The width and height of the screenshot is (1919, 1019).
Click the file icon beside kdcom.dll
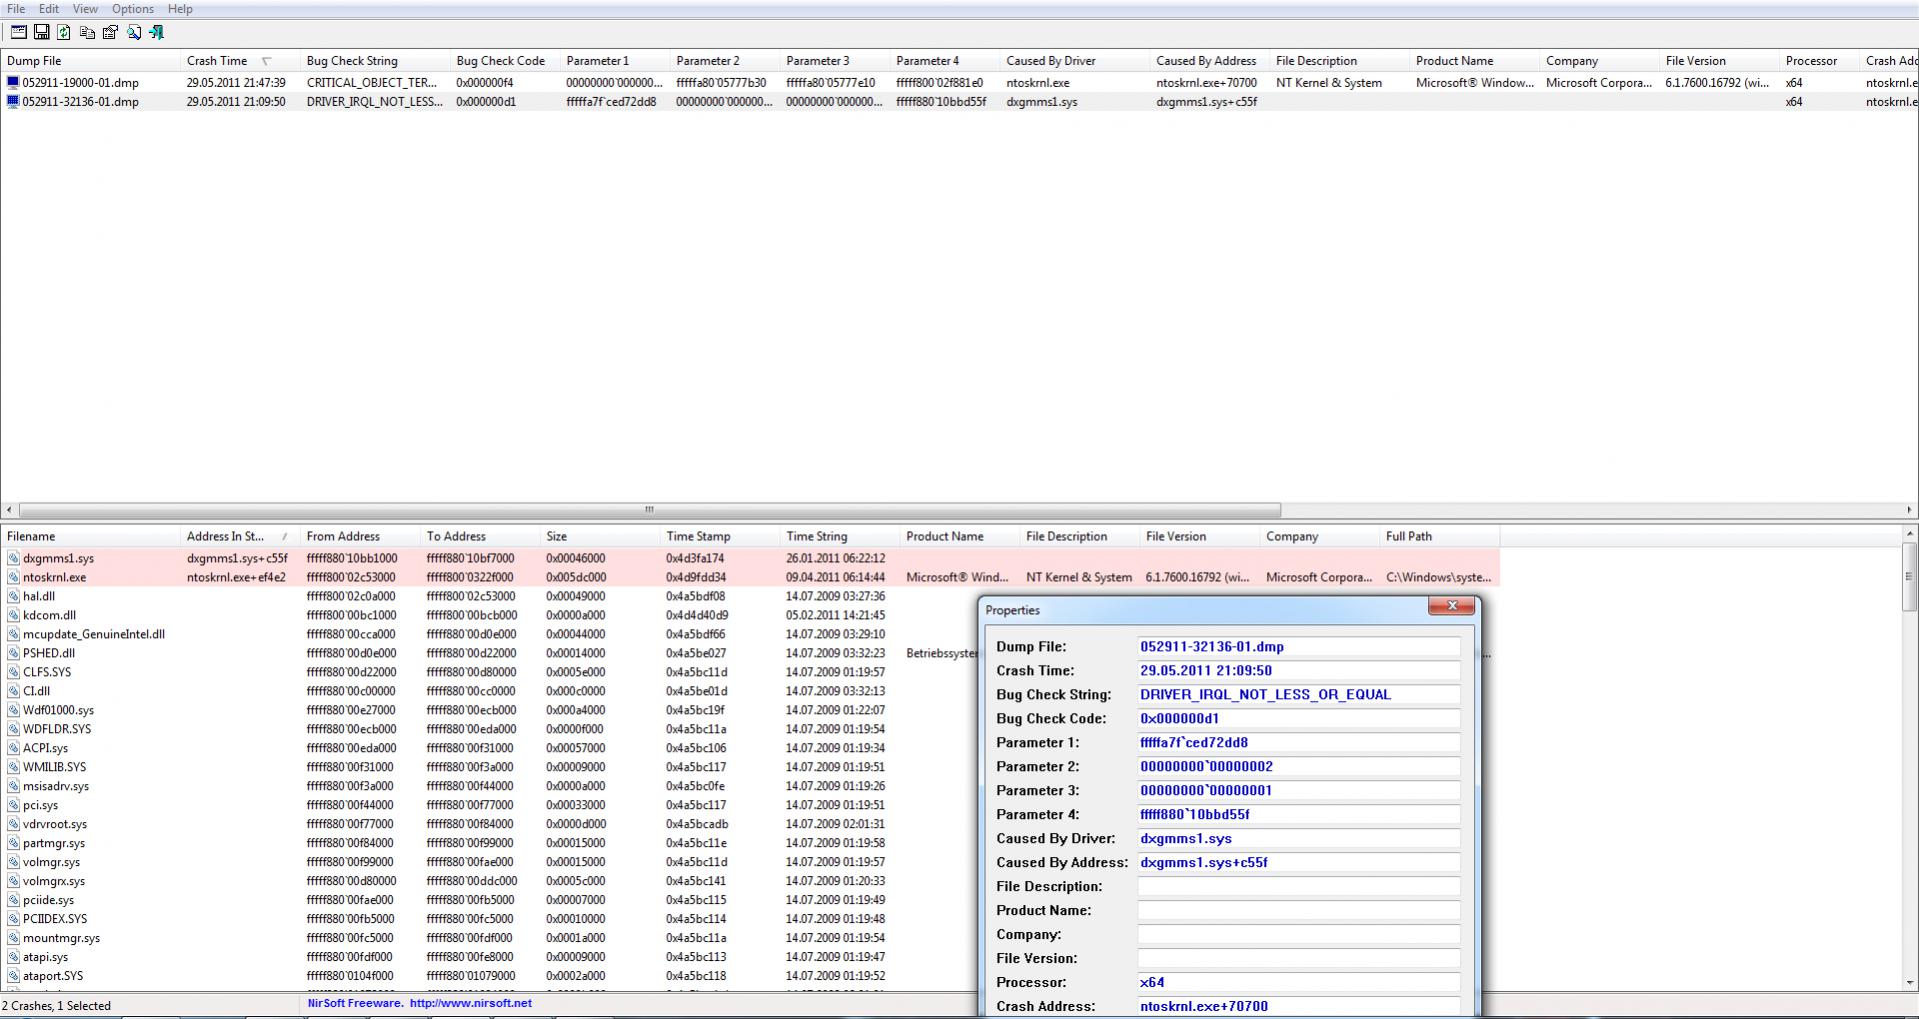(x=13, y=615)
